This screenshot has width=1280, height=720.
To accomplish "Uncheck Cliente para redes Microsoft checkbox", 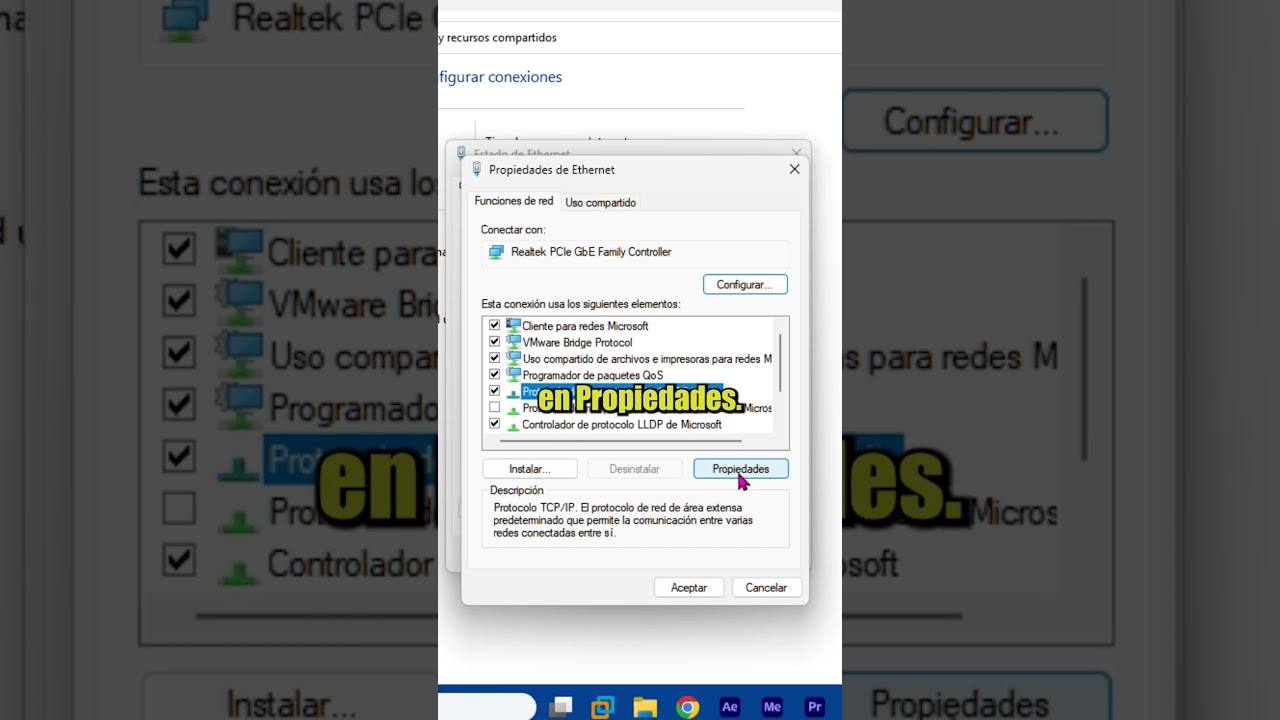I will [x=494, y=326].
